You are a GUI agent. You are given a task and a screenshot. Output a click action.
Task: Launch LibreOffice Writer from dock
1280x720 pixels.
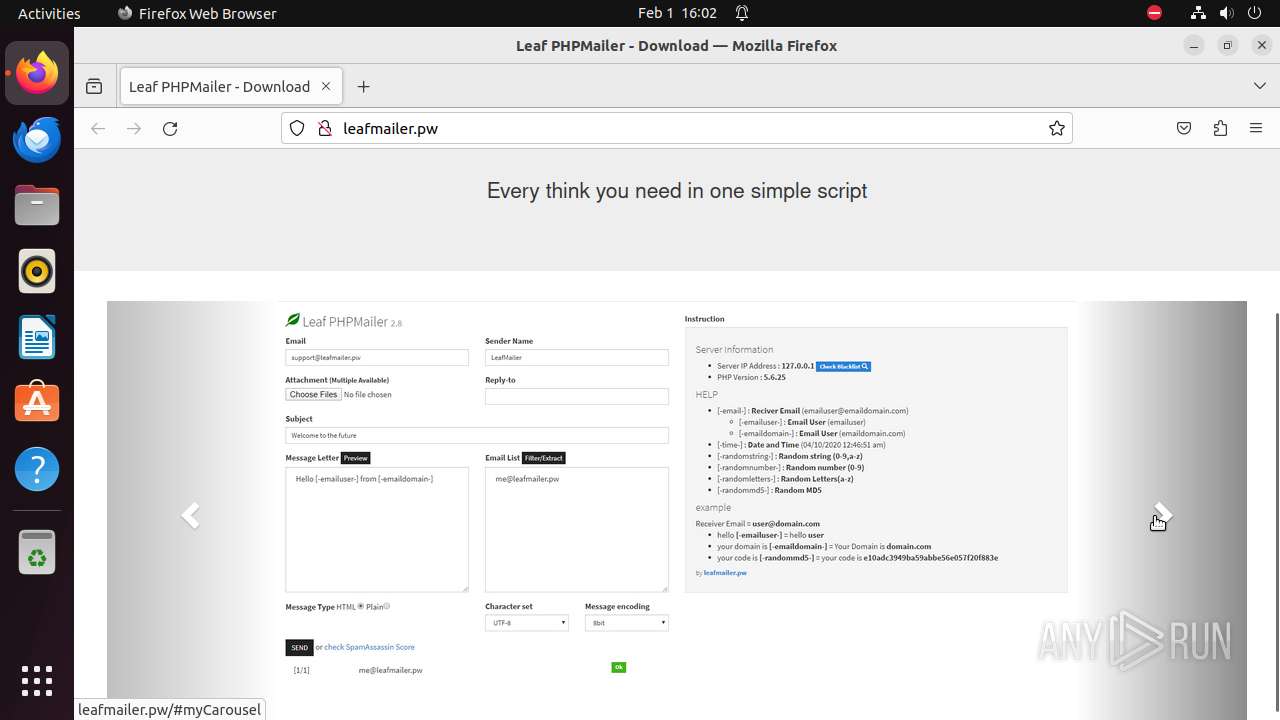point(37,337)
